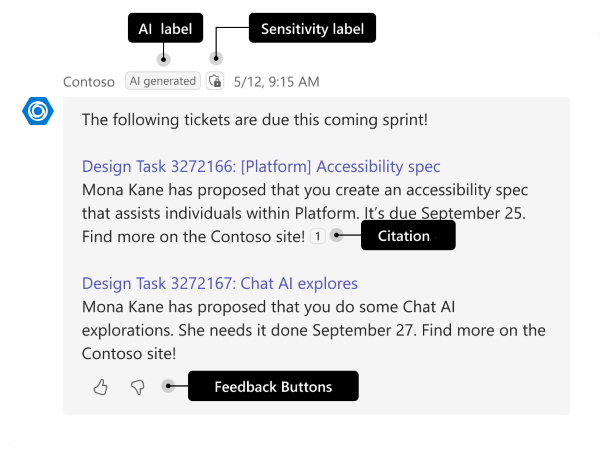Click the 5/12, 9:15 AM timestamp
Screen dimensions: 600x455
278,82
